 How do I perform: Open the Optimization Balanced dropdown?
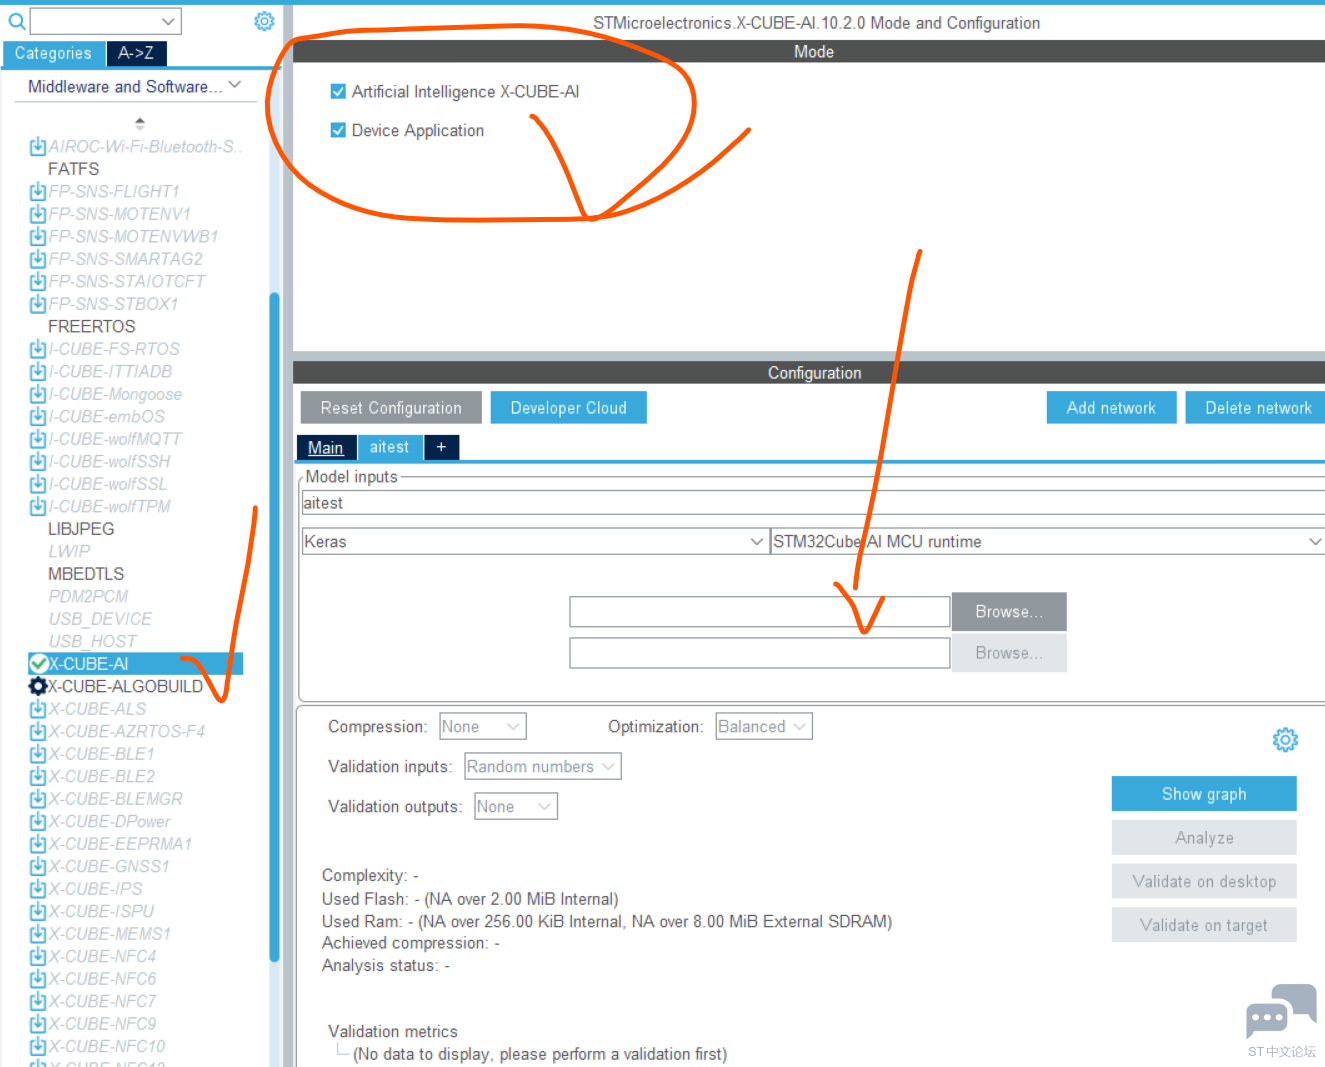coord(764,727)
